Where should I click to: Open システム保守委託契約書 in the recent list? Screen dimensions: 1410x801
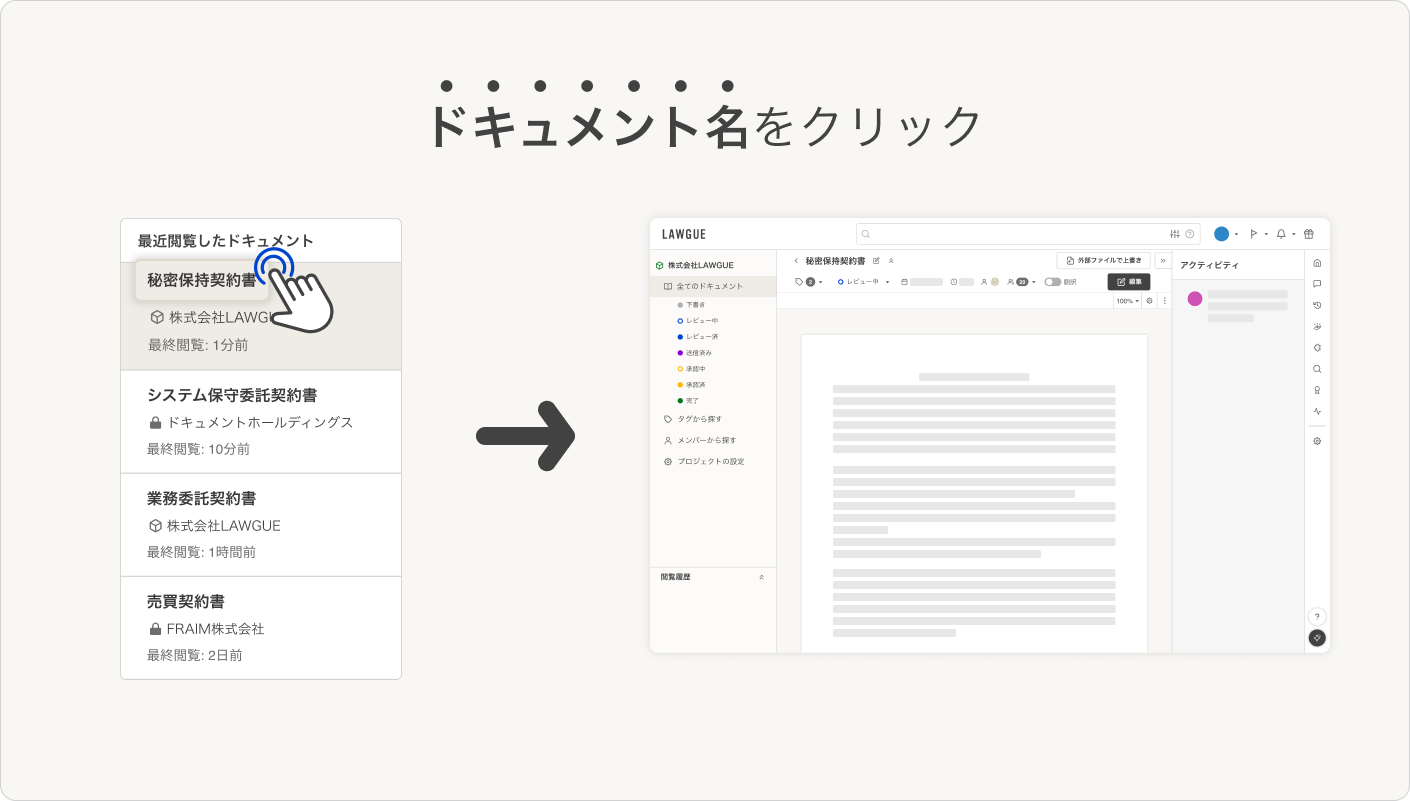coord(232,395)
